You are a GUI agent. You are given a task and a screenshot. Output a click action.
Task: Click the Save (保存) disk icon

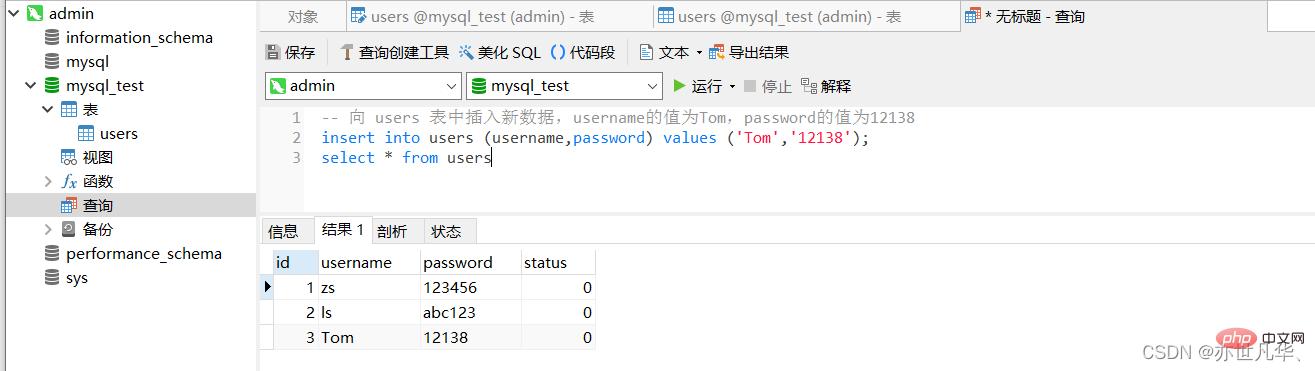tap(273, 53)
